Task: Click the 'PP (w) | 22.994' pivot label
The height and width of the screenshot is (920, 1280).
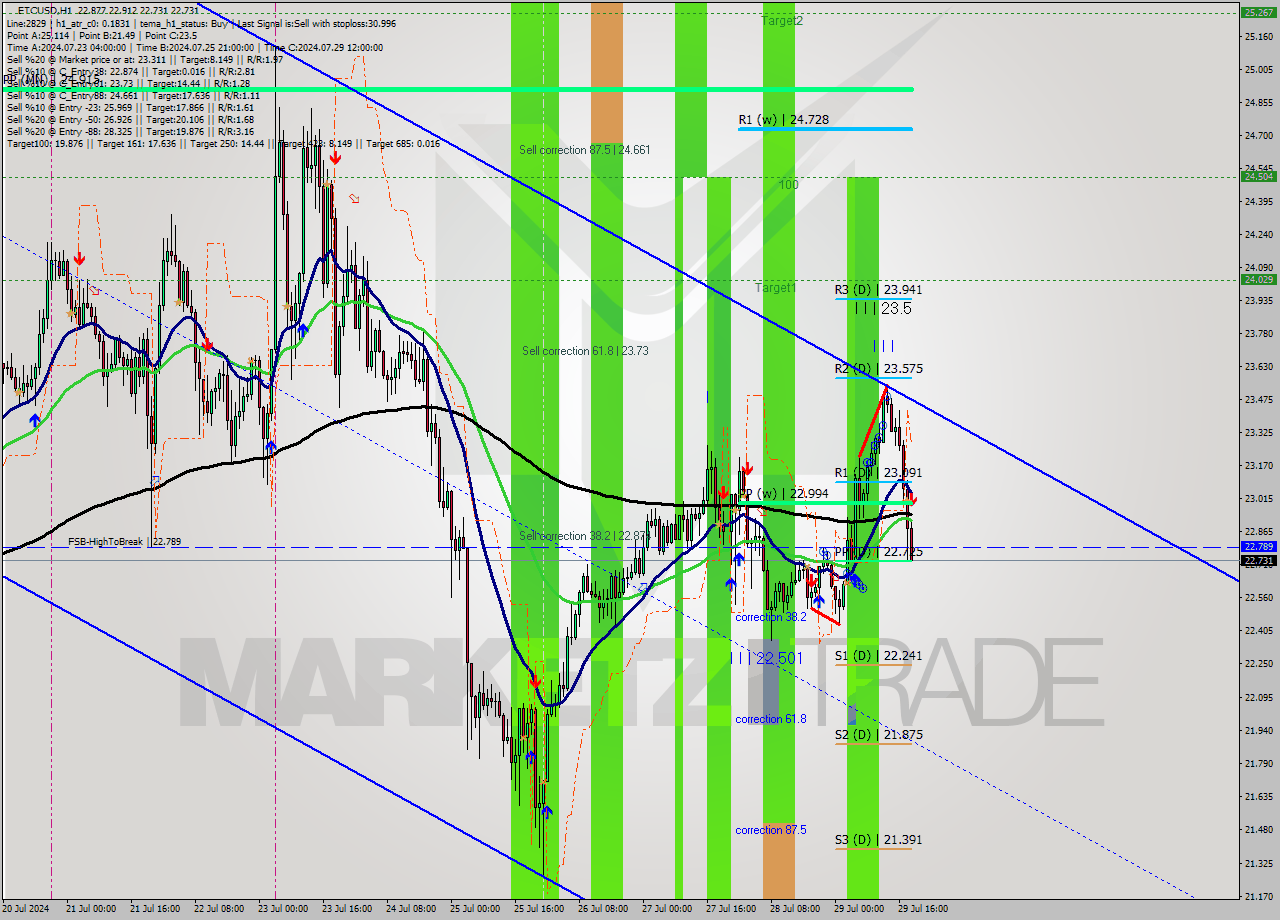Action: coord(783,494)
